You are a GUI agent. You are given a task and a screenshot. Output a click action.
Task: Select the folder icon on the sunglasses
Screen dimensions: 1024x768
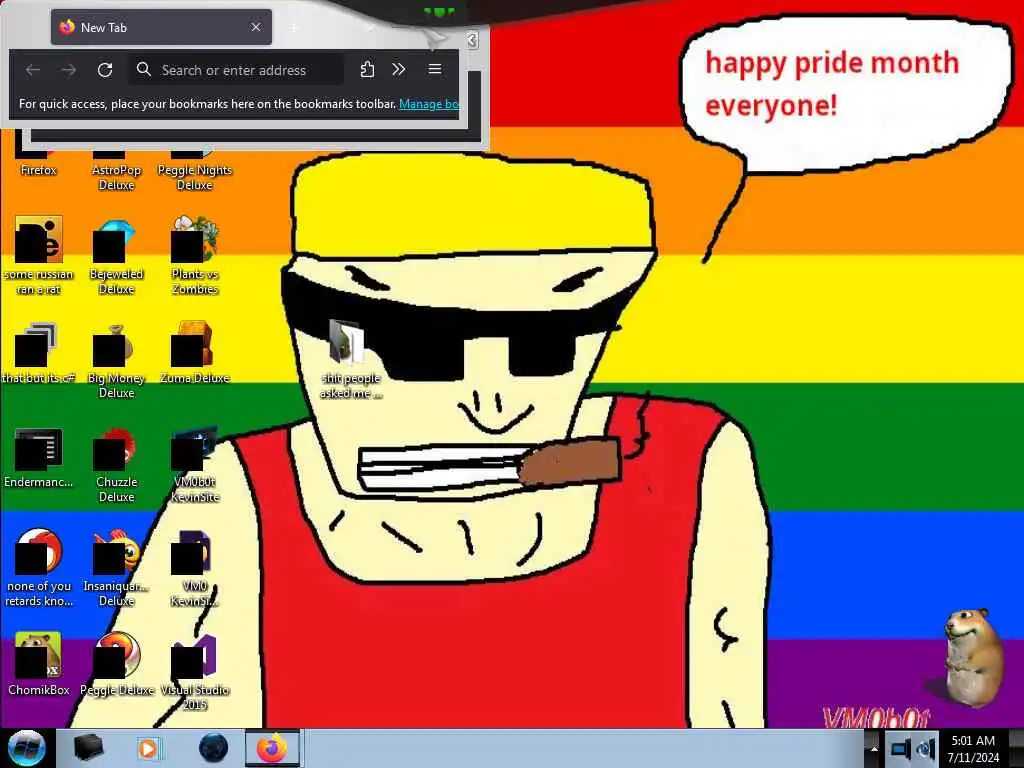350,359
